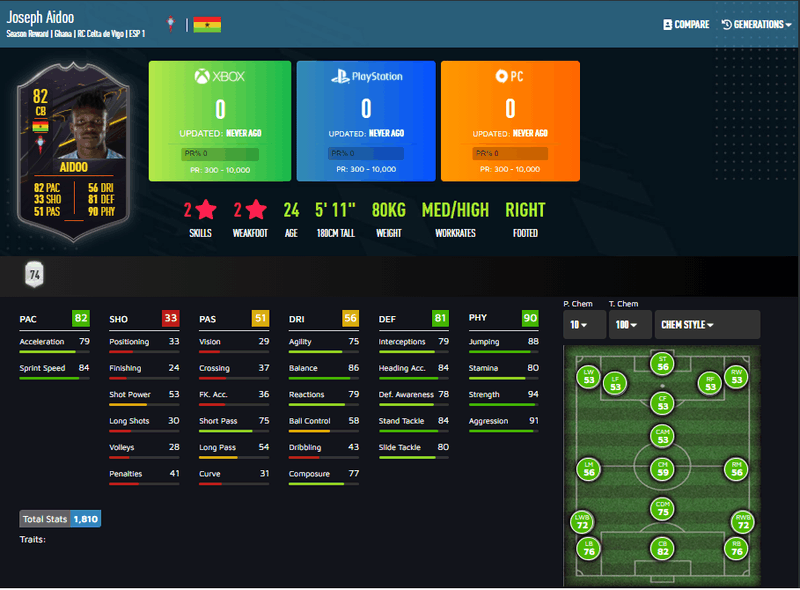The image size is (800, 590).
Task: Click the PC Origin logo icon
Action: (502, 77)
